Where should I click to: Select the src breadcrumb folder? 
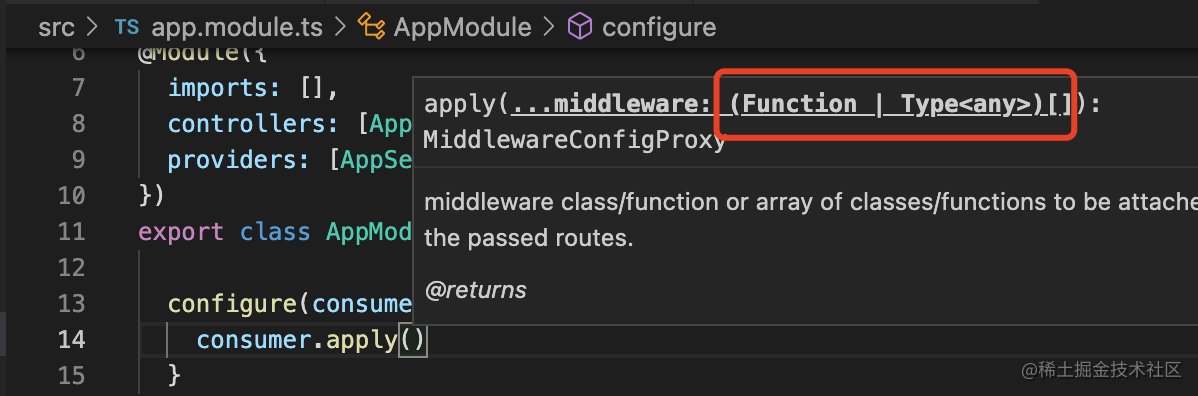(x=57, y=28)
